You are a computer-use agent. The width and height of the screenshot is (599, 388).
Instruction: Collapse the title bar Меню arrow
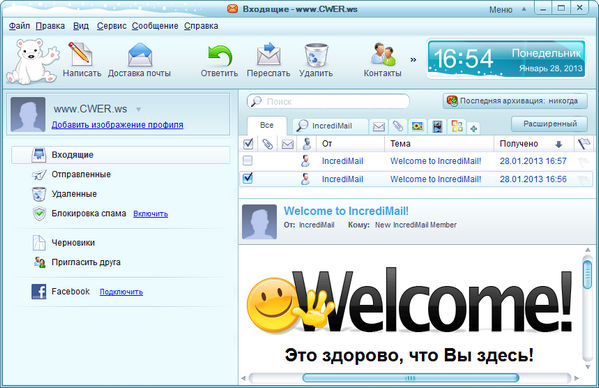524,10
